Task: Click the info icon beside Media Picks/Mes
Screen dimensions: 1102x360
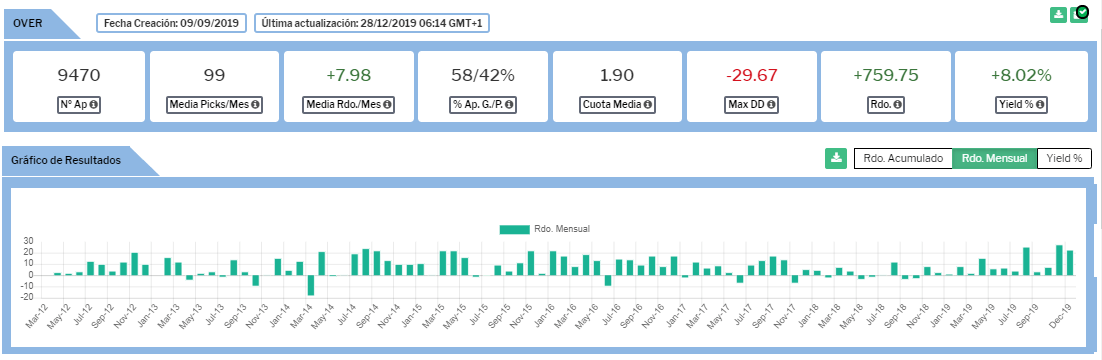Action: click(x=255, y=105)
